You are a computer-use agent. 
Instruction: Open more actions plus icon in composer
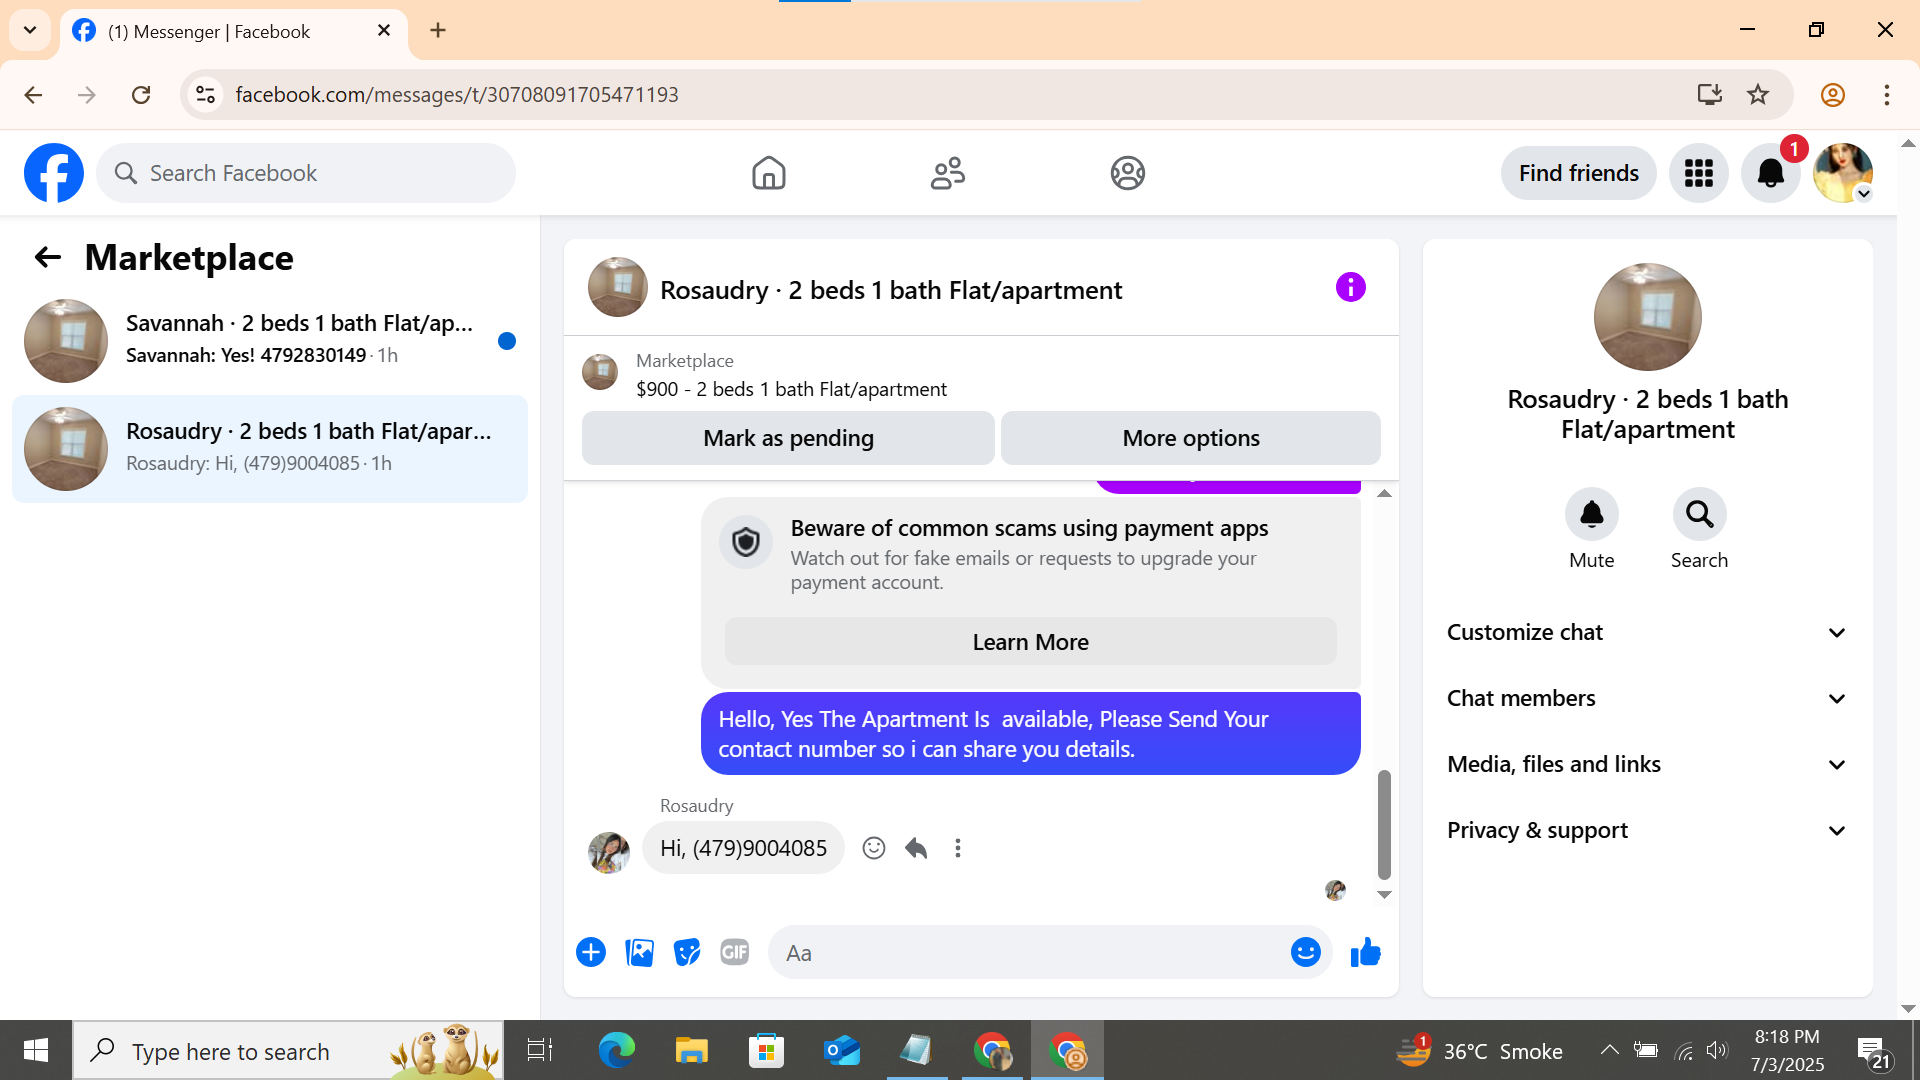point(591,953)
